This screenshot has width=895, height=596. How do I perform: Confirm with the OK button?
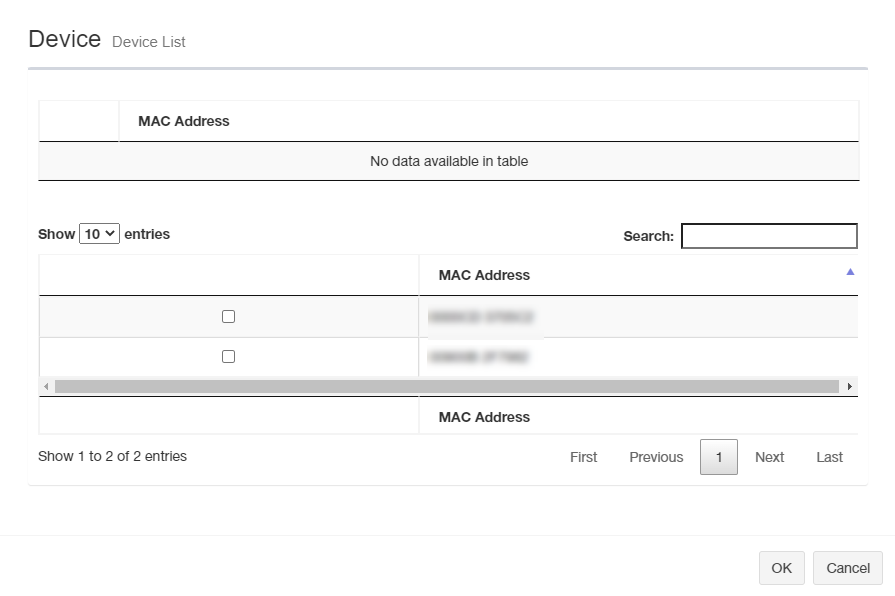pyautogui.click(x=781, y=568)
